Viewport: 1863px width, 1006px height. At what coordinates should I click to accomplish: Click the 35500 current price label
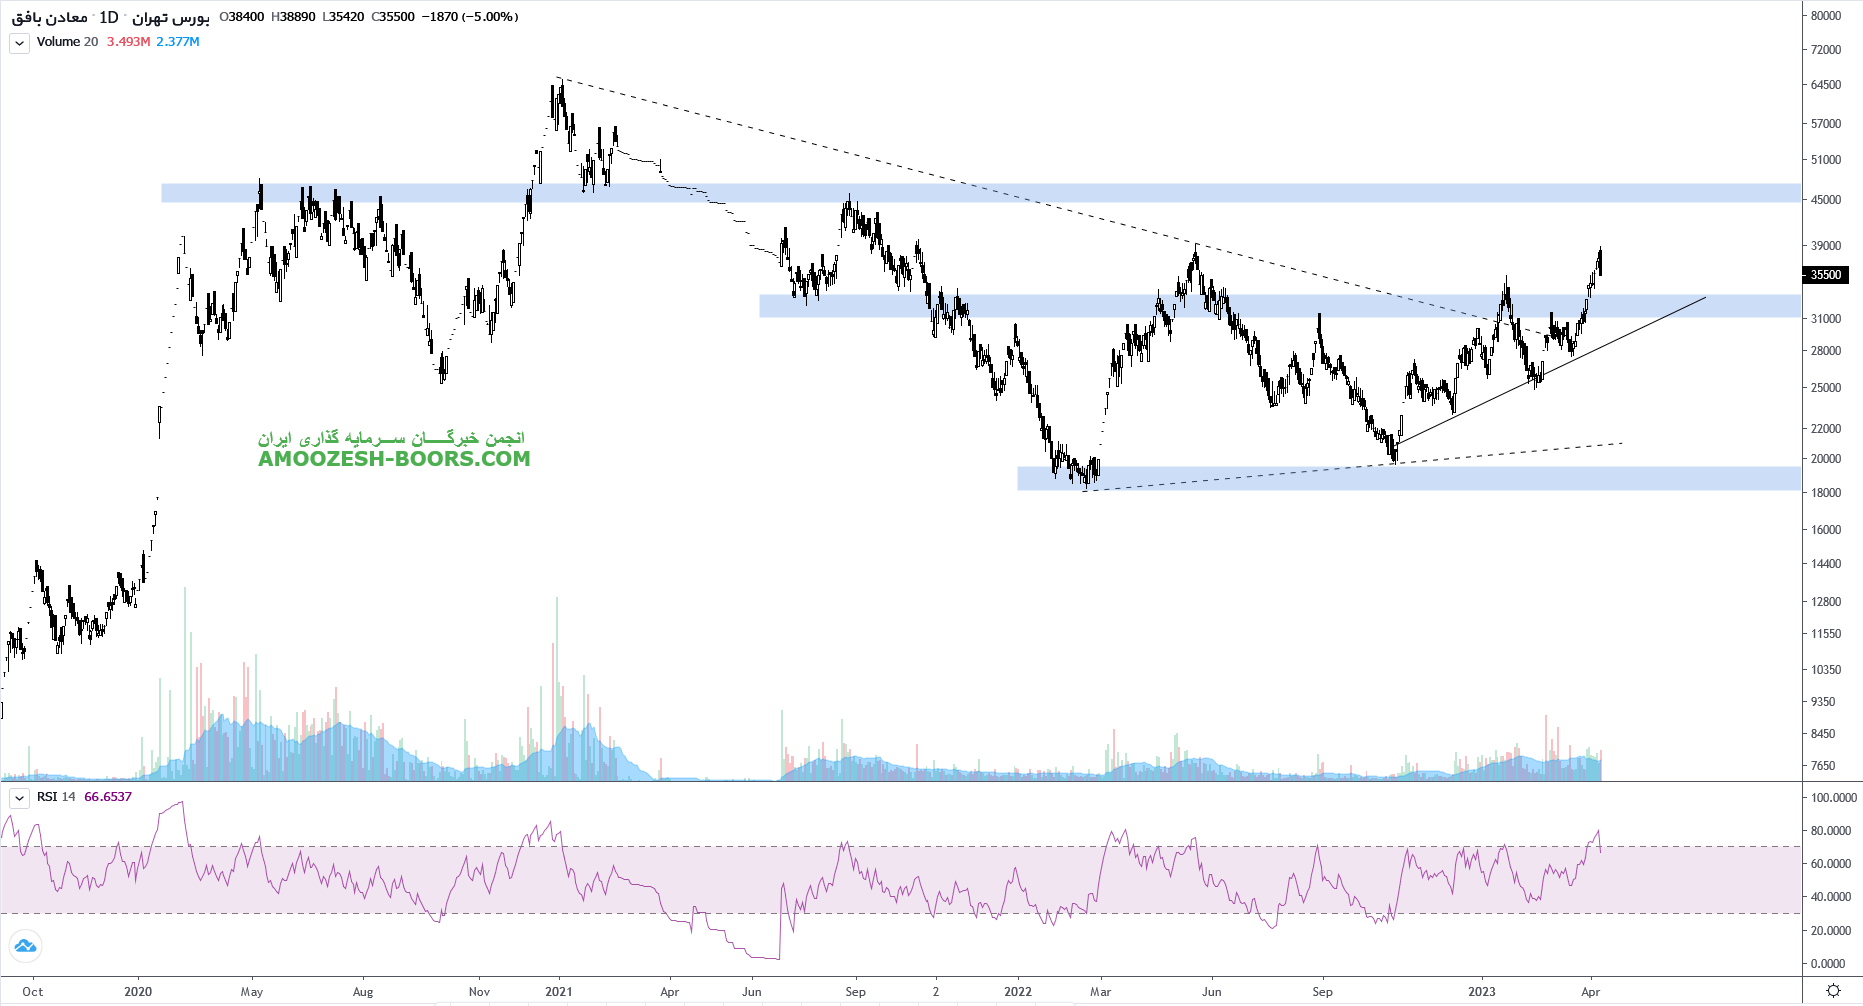1825,275
